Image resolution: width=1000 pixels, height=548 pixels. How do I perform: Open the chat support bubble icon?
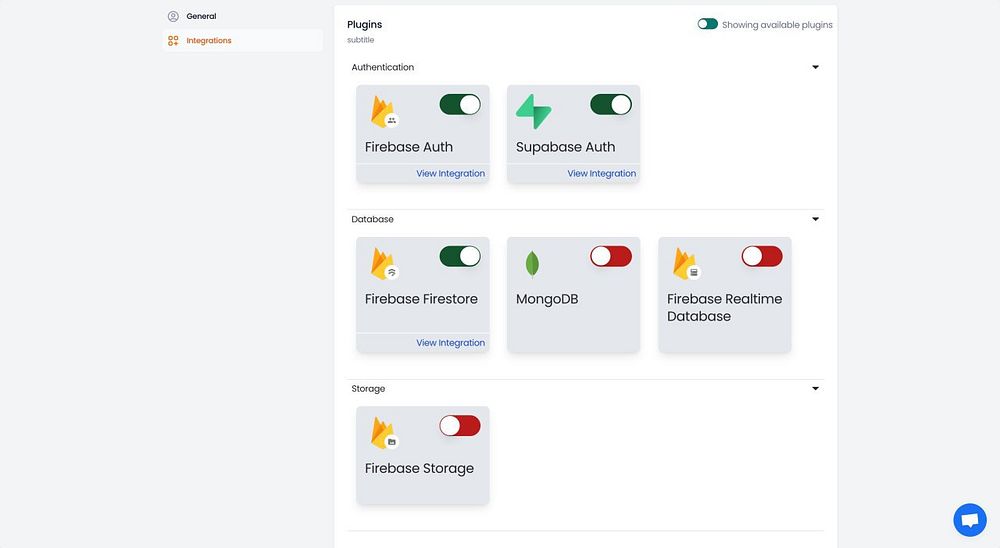(969, 520)
